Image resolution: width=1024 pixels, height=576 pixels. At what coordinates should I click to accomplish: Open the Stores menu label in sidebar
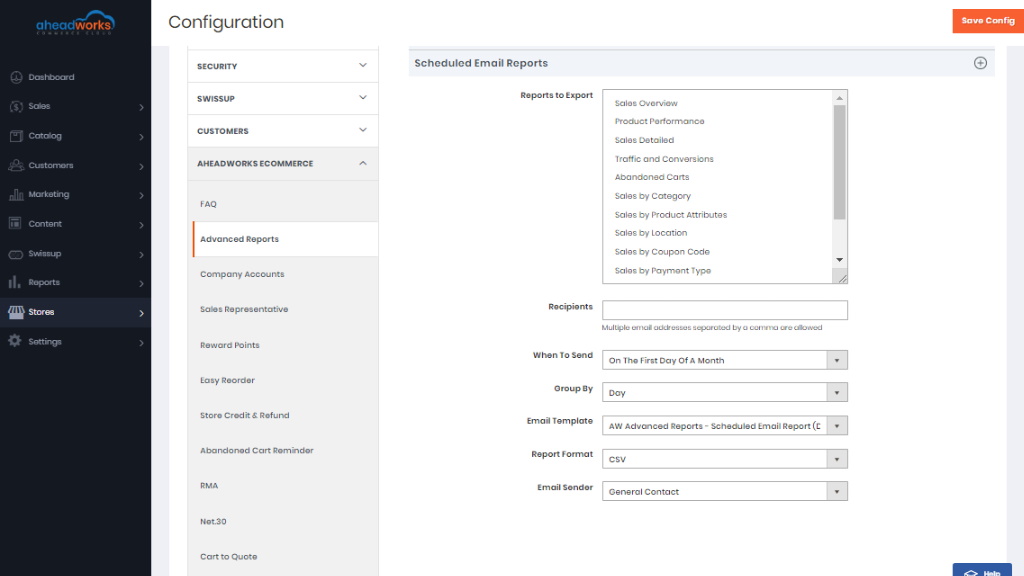[x=41, y=312]
